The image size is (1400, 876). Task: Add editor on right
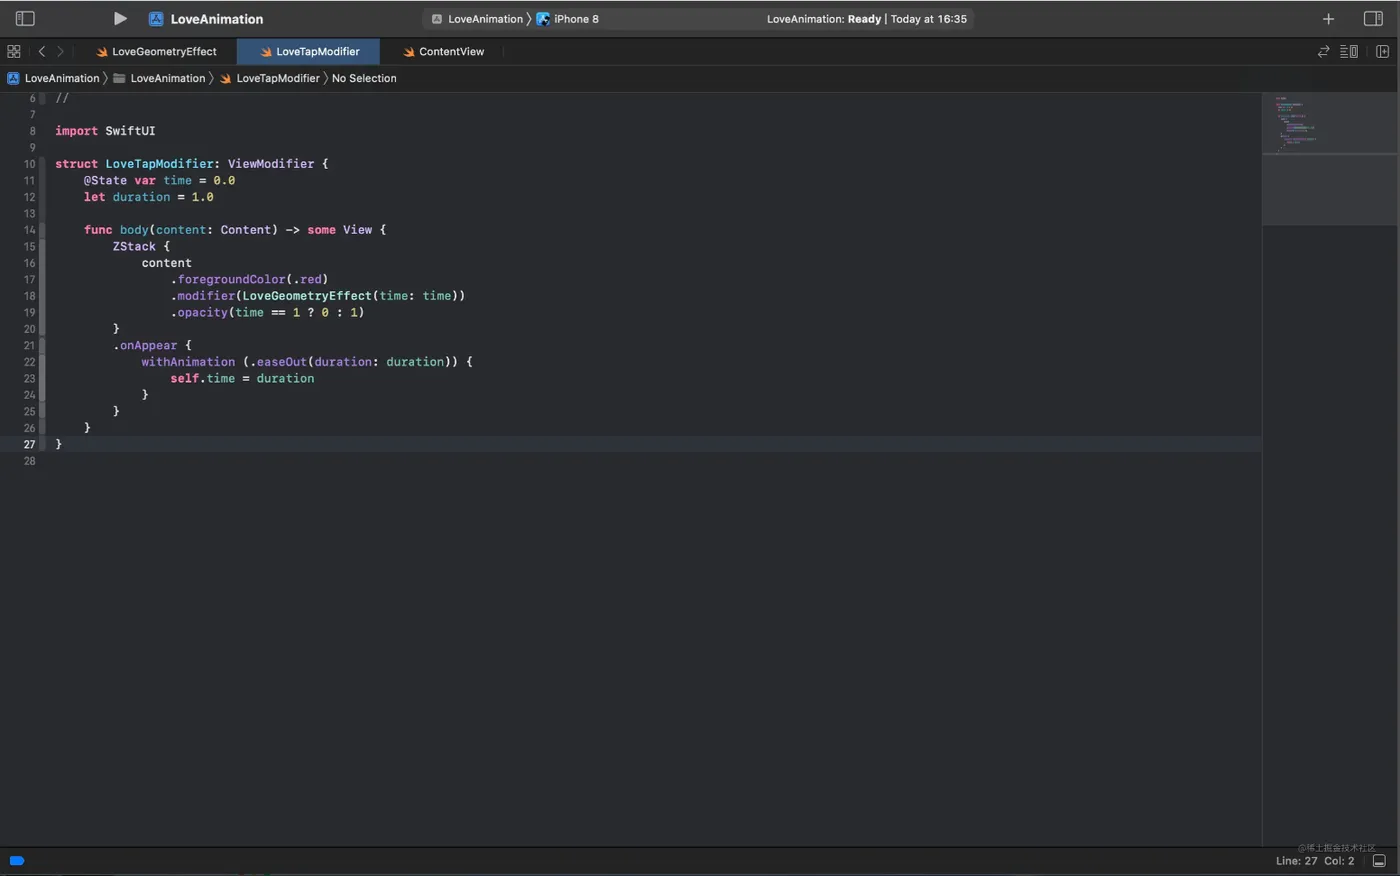pos(1382,51)
